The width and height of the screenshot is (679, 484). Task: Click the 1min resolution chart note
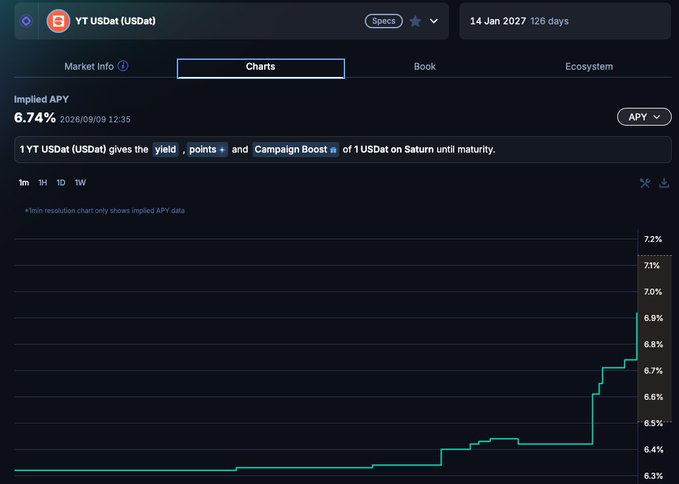click(104, 211)
